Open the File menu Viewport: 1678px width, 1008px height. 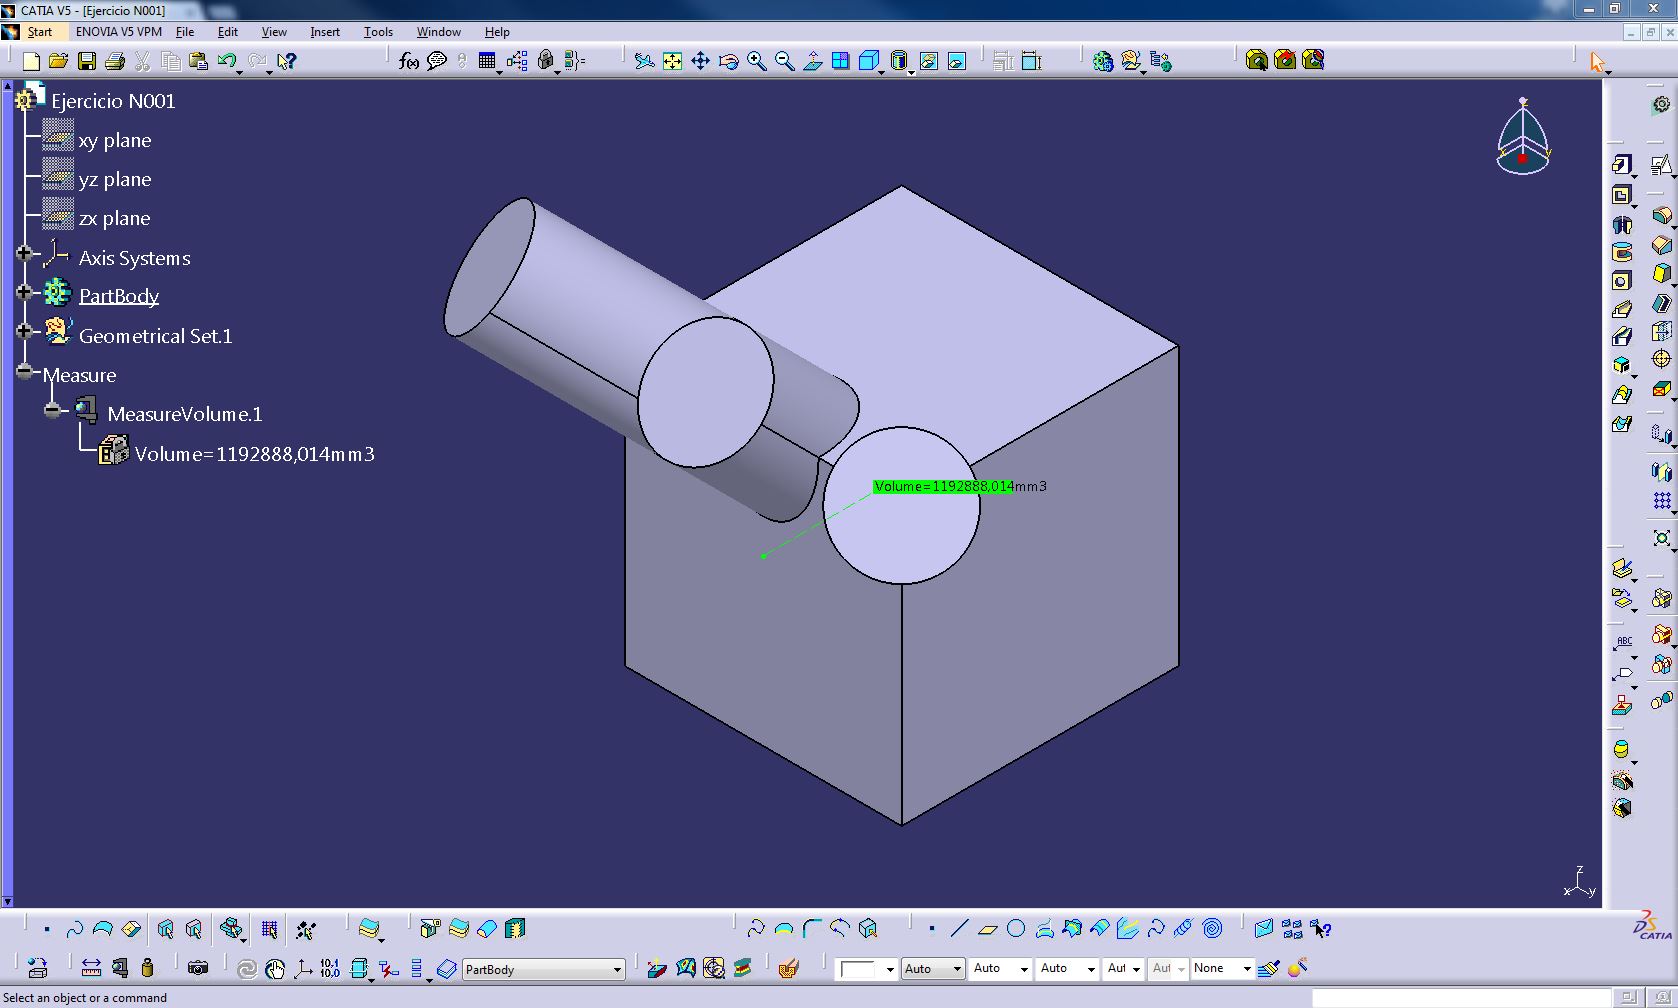(x=185, y=32)
